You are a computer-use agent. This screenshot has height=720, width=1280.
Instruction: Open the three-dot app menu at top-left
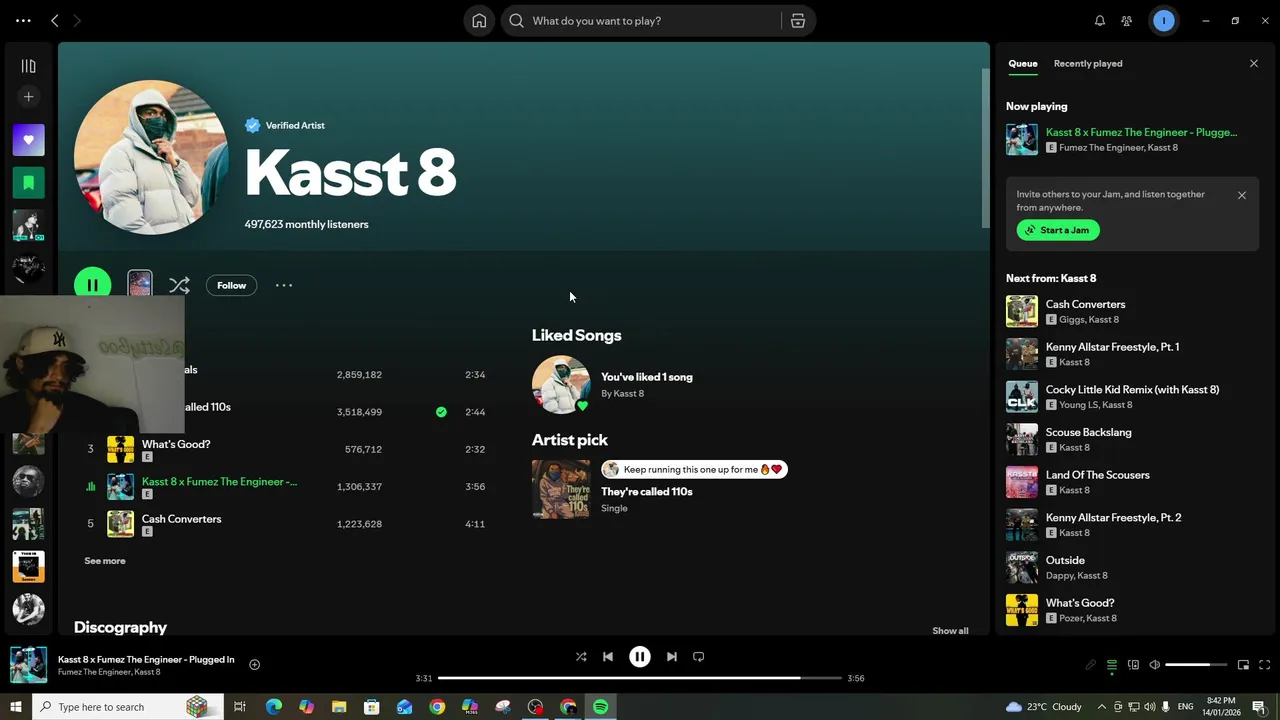[23, 21]
